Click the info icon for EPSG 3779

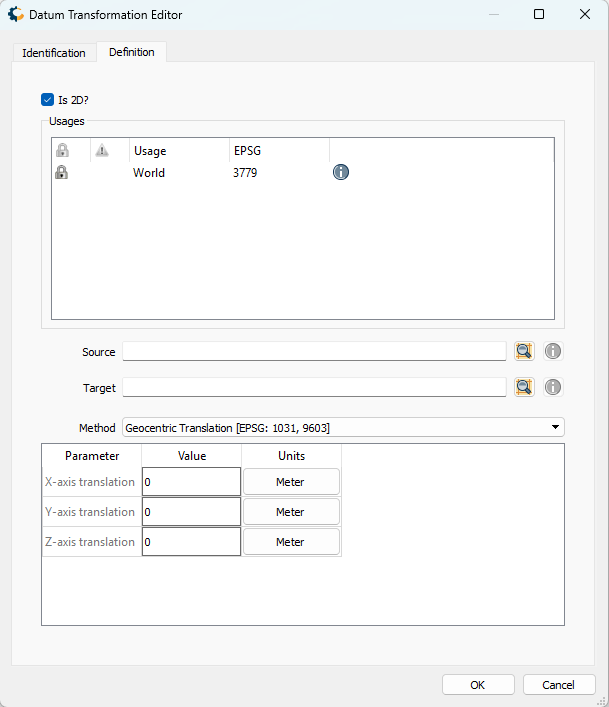click(x=341, y=172)
